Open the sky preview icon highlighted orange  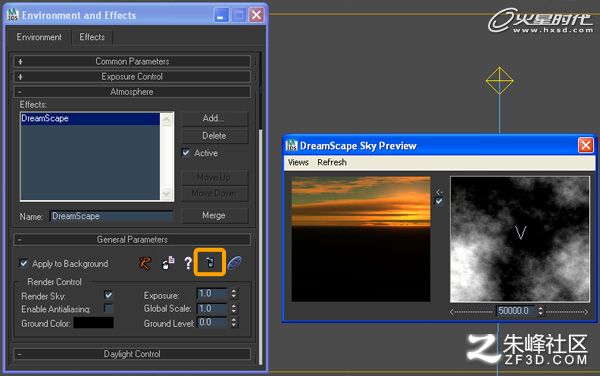tap(210, 262)
